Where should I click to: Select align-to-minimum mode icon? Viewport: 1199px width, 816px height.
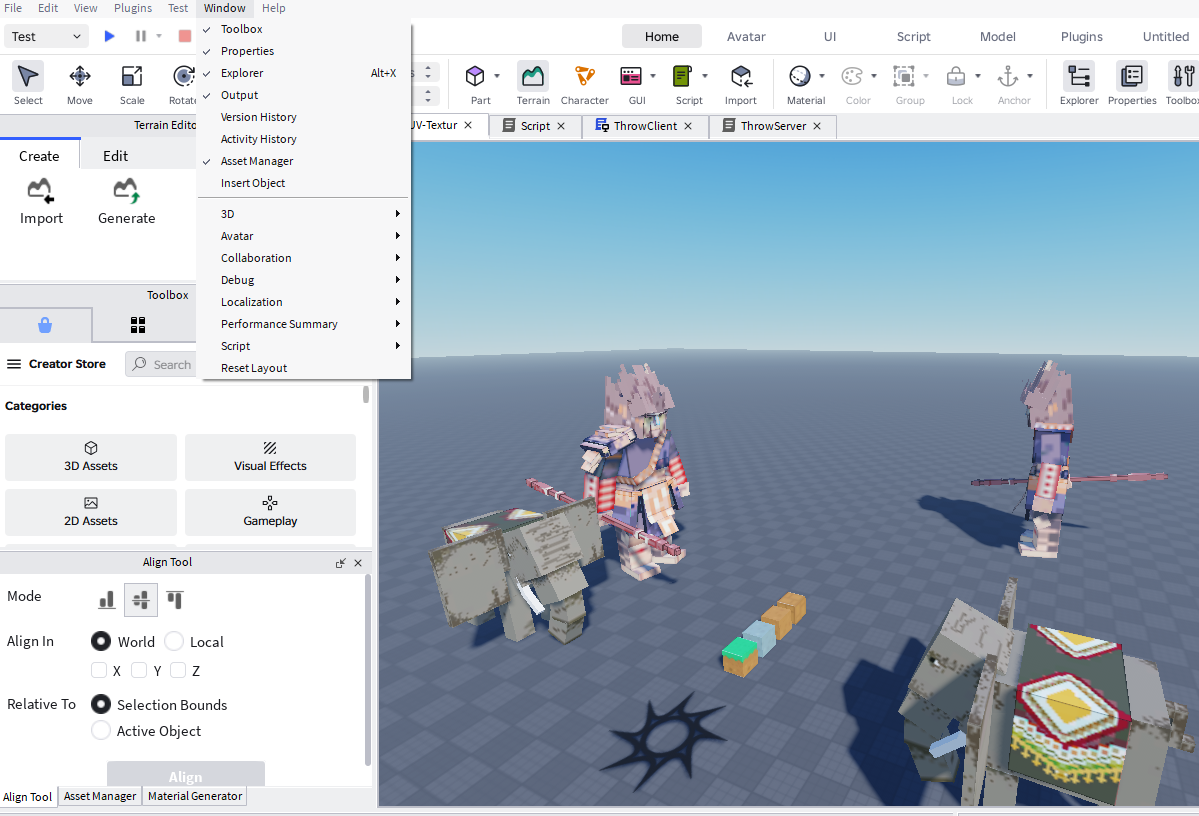[107, 600]
